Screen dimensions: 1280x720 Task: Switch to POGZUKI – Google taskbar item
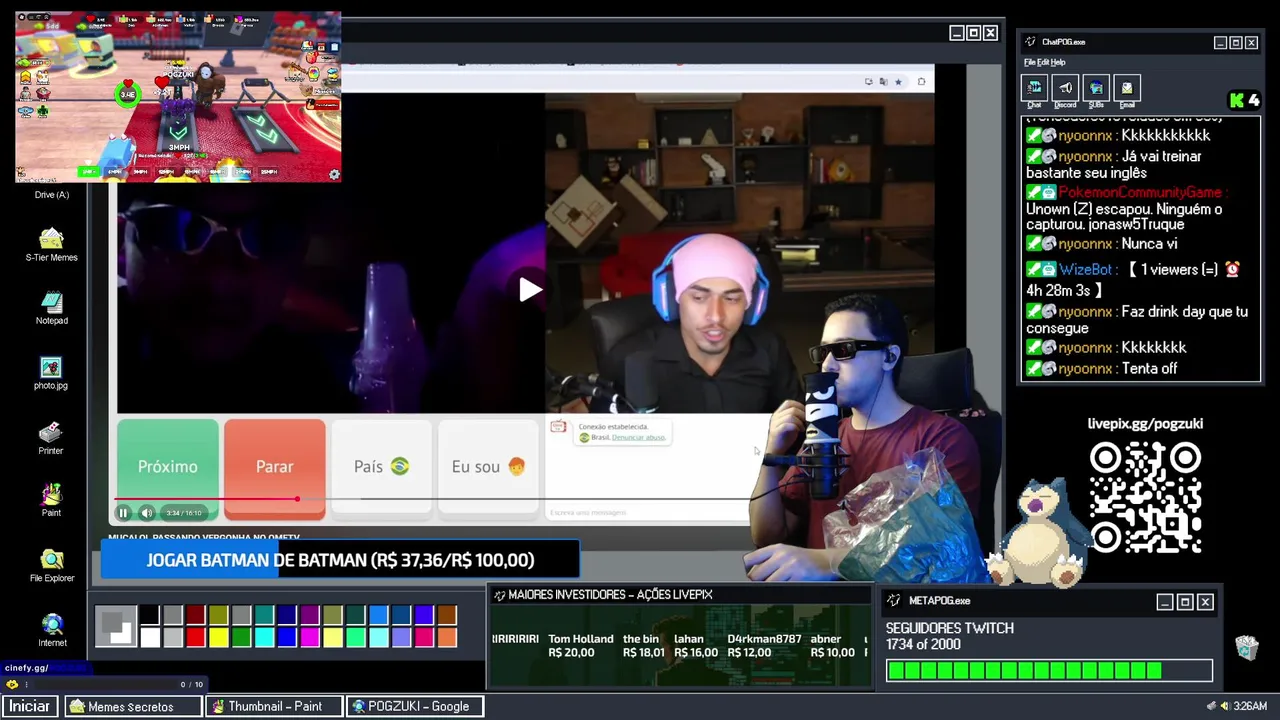[x=415, y=706]
